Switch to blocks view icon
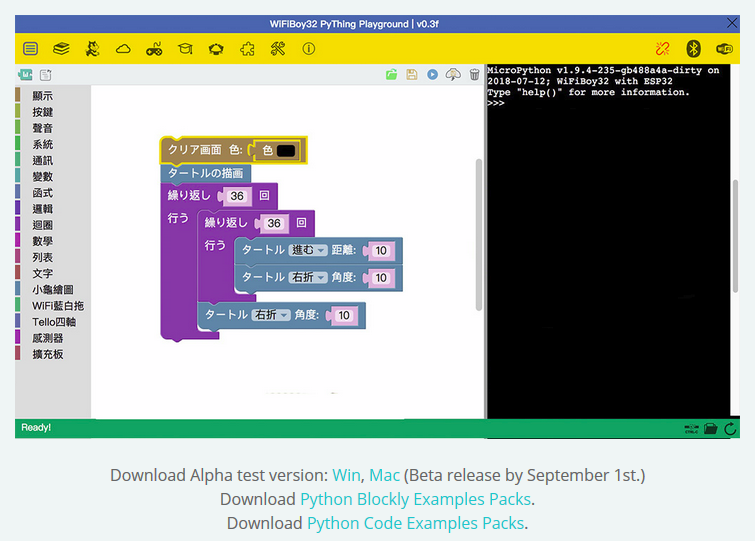This screenshot has height=541, width=755. (25, 75)
